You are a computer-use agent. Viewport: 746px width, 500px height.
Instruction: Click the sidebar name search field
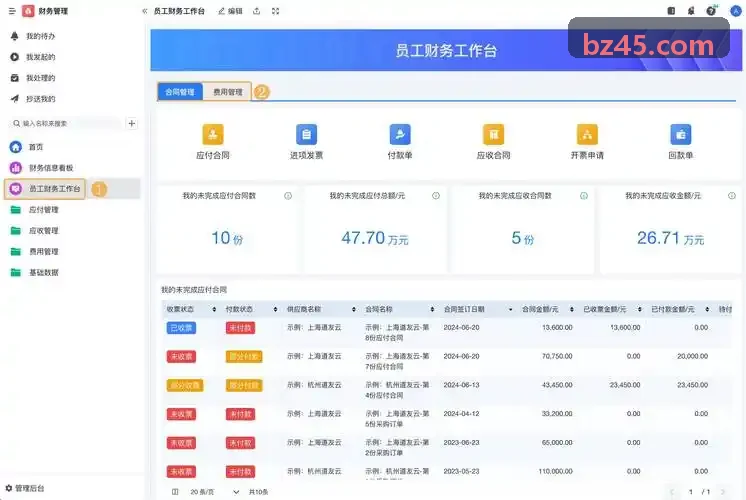(x=66, y=123)
